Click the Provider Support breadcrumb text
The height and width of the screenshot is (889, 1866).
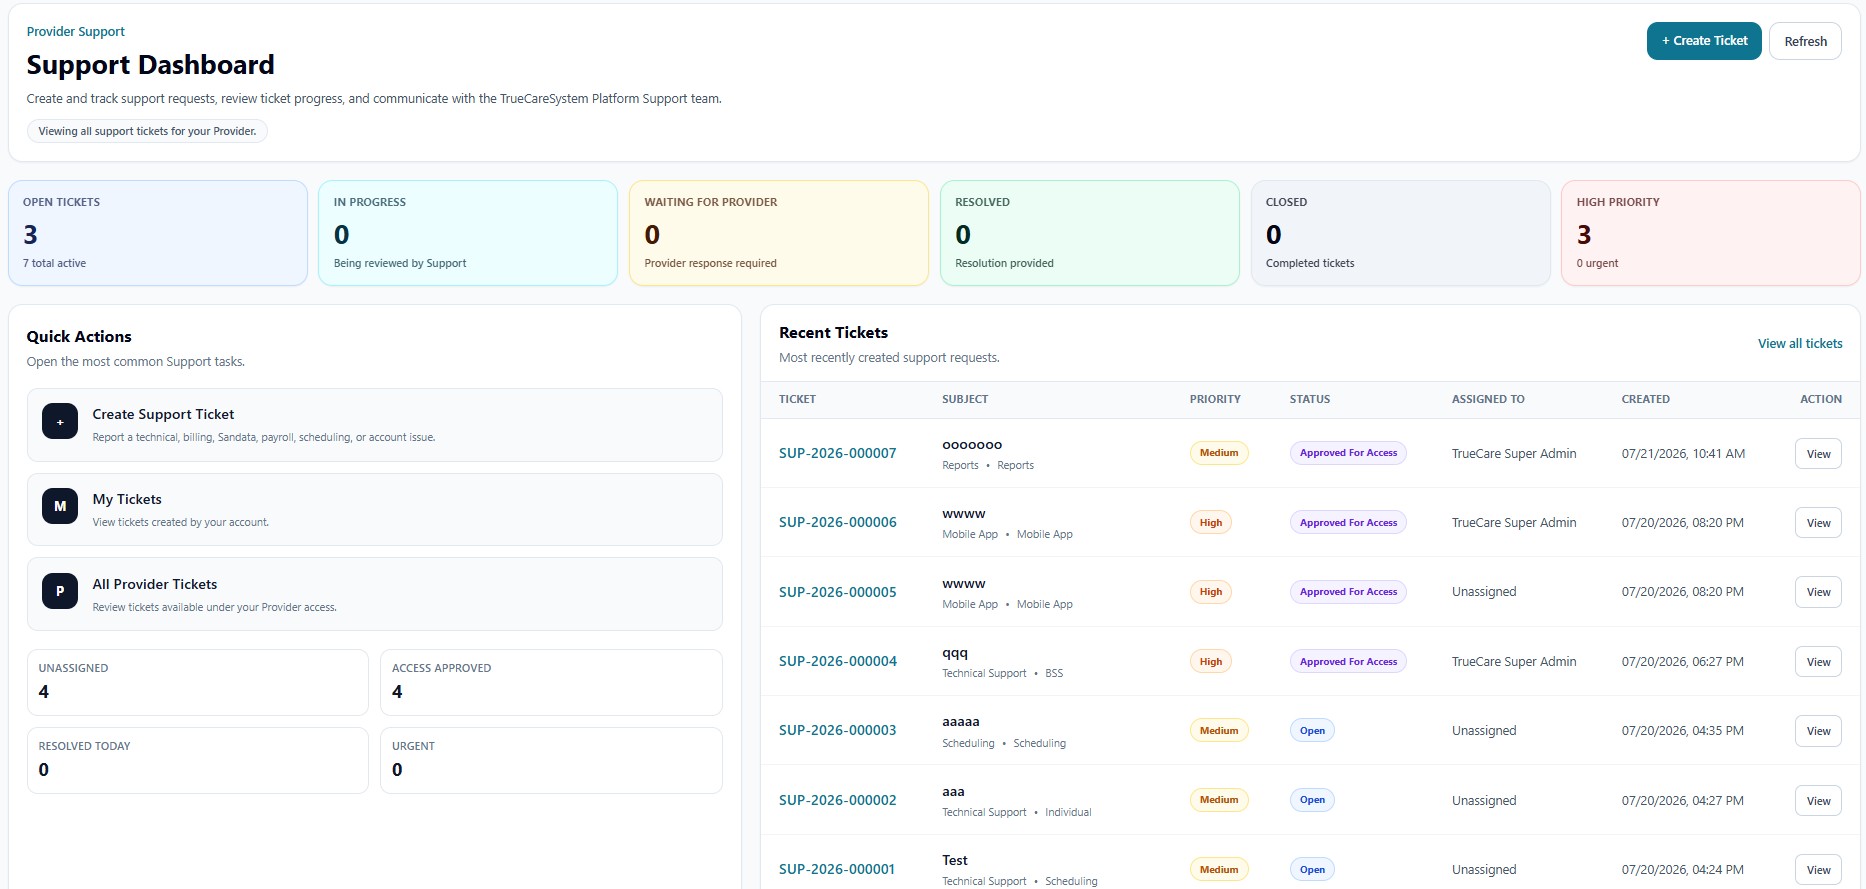point(76,32)
